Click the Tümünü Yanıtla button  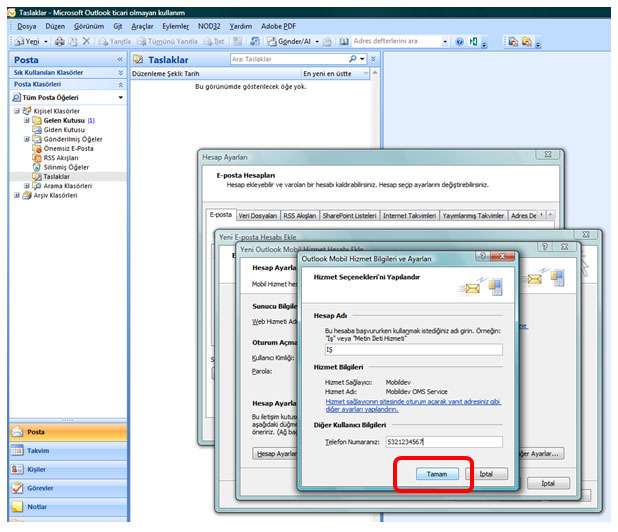pyautogui.click(x=167, y=41)
